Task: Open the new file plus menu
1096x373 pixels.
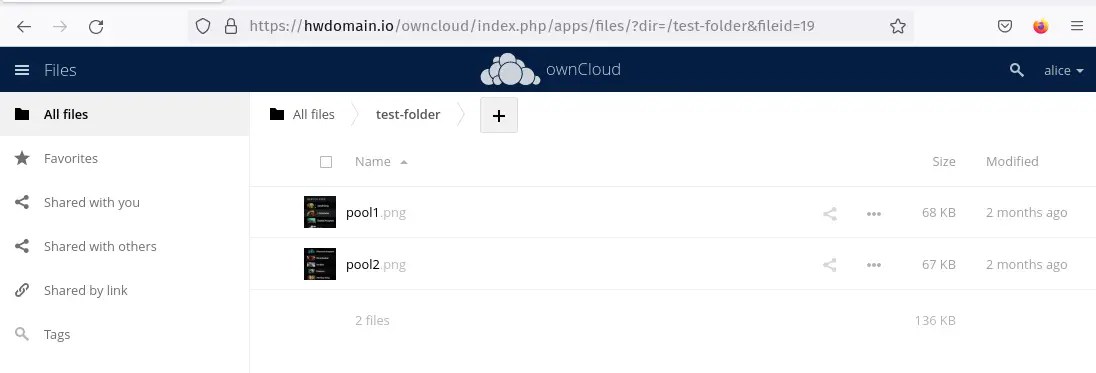Action: 499,115
